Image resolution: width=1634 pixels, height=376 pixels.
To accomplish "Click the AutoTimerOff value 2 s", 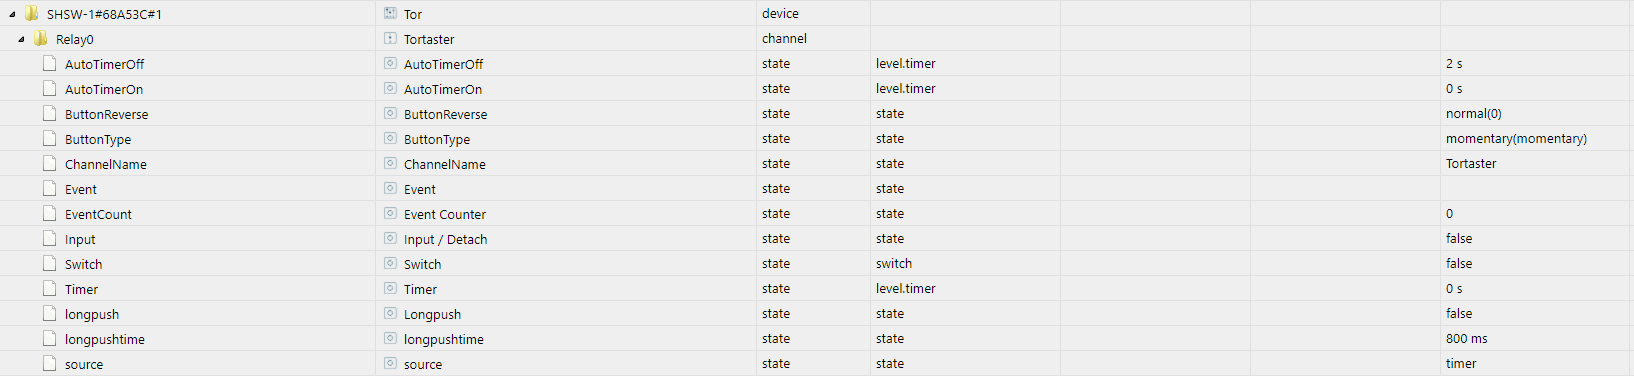I will click(1454, 64).
